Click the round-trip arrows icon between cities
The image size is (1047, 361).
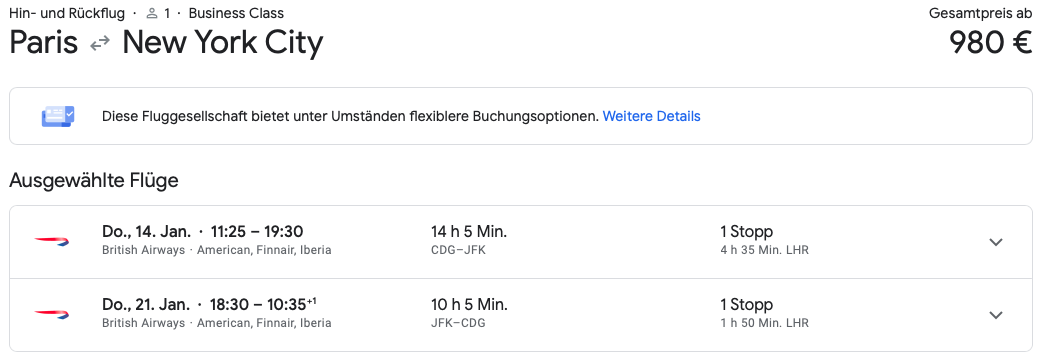click(100, 44)
